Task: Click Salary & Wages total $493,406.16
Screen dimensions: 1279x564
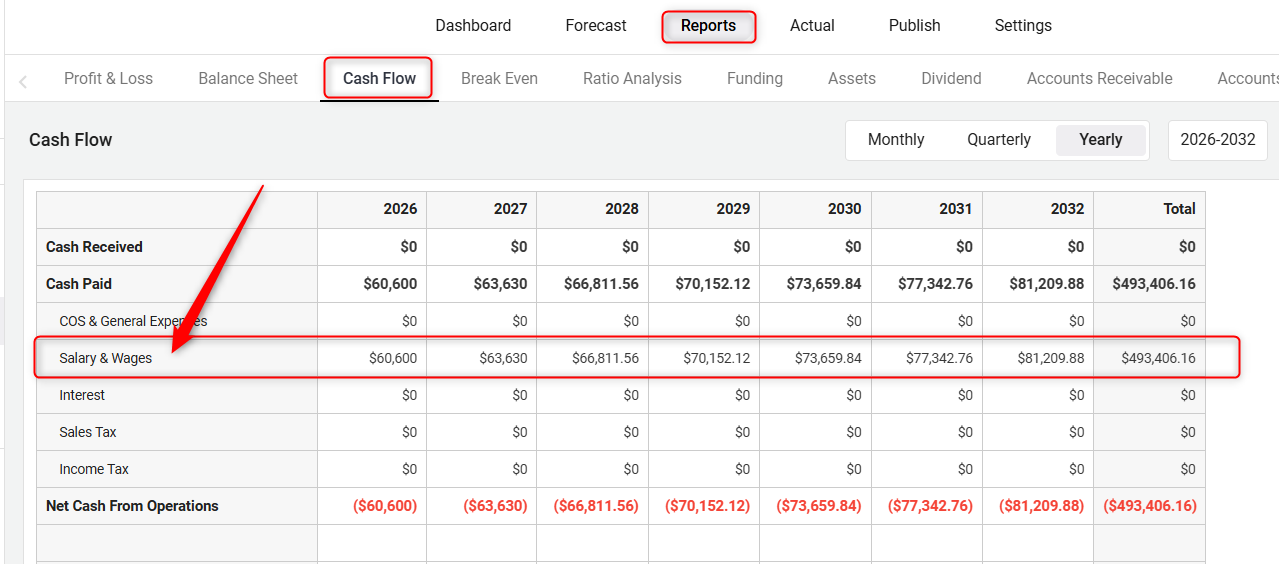Action: click(1158, 358)
